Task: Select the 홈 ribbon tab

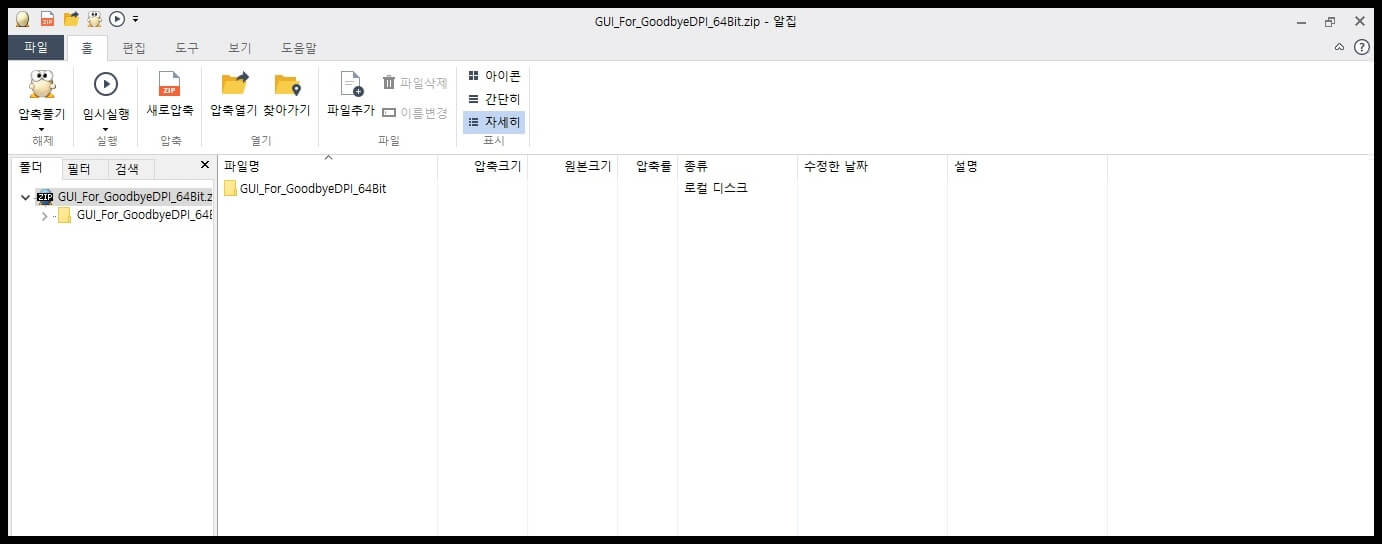Action: coord(87,47)
